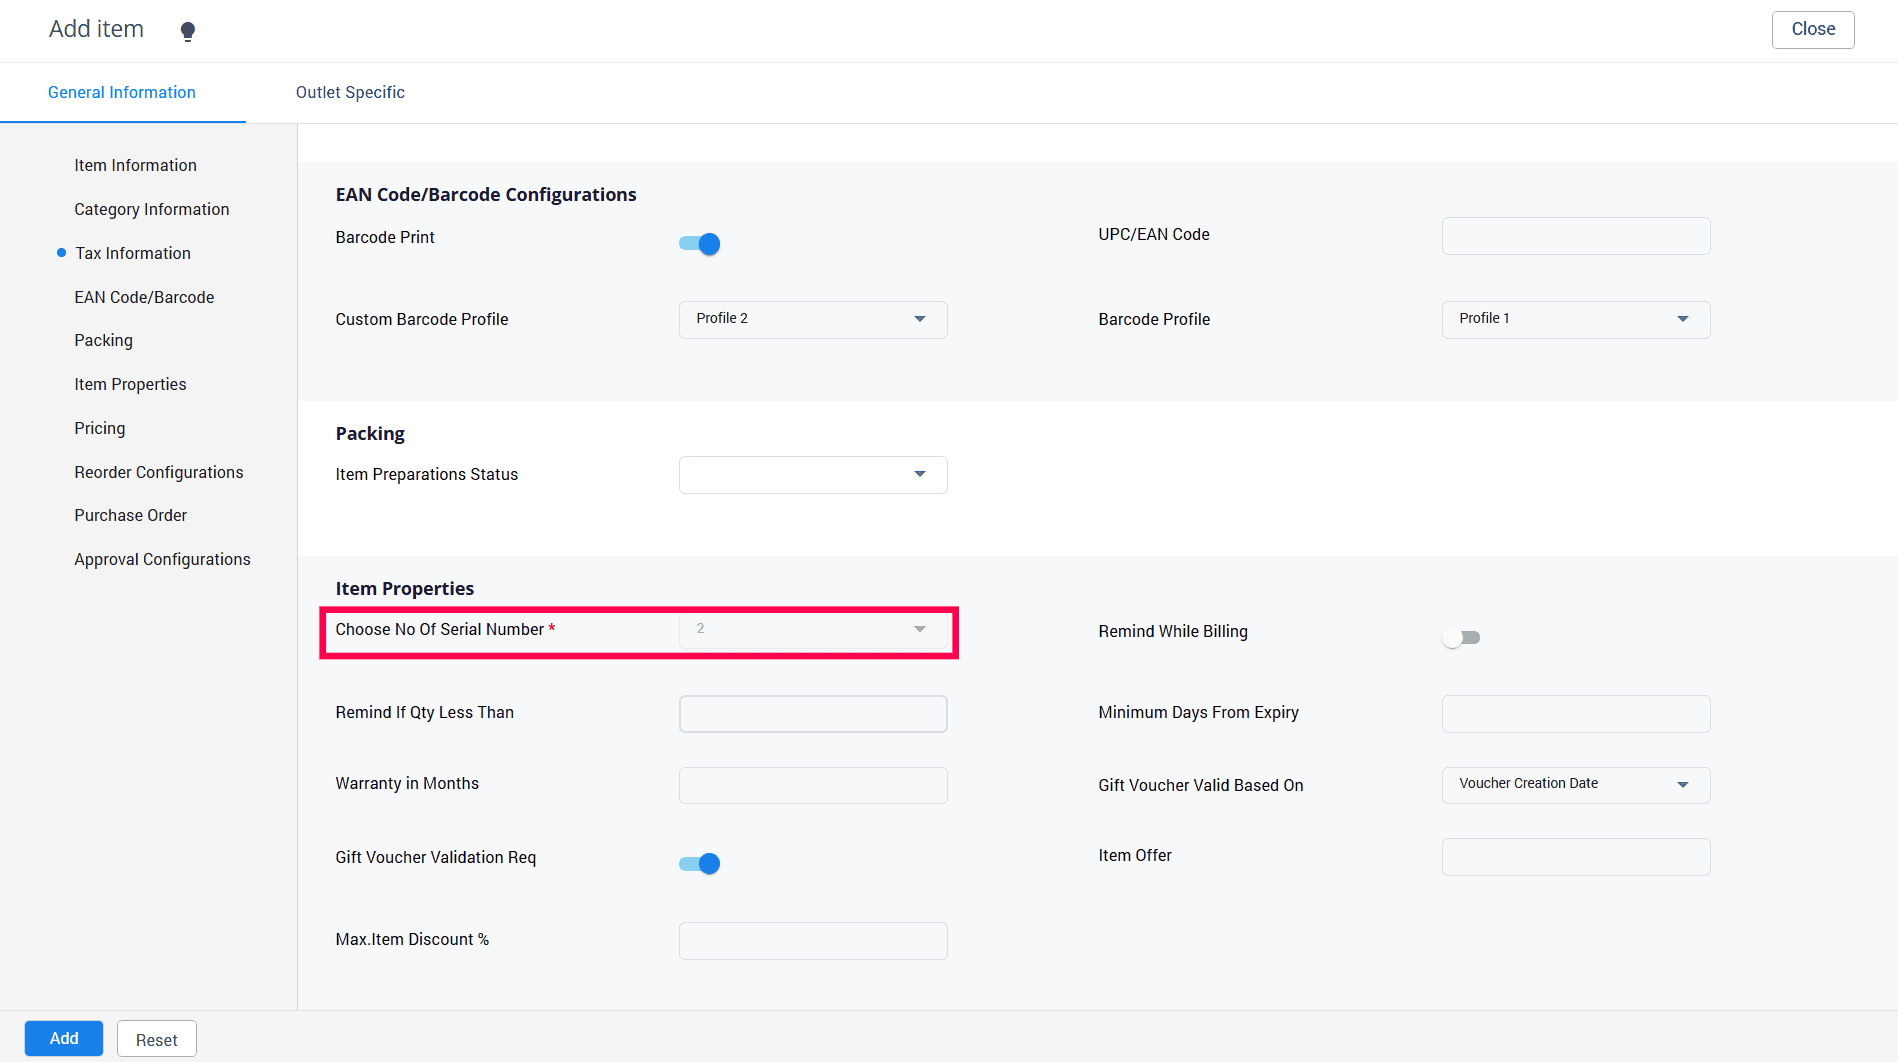Turn off Gift Voucher Validation Req
Image resolution: width=1898 pixels, height=1062 pixels.
pyautogui.click(x=700, y=864)
